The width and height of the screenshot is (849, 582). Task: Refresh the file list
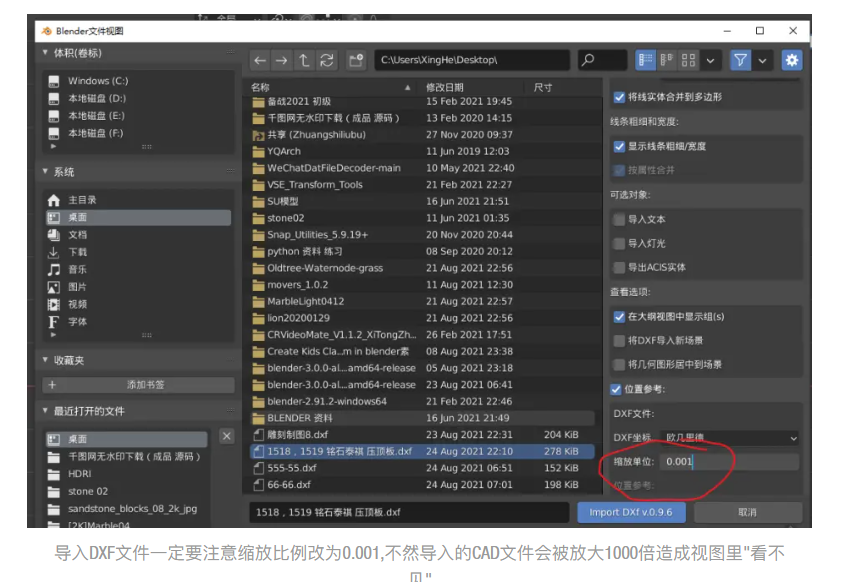point(326,60)
